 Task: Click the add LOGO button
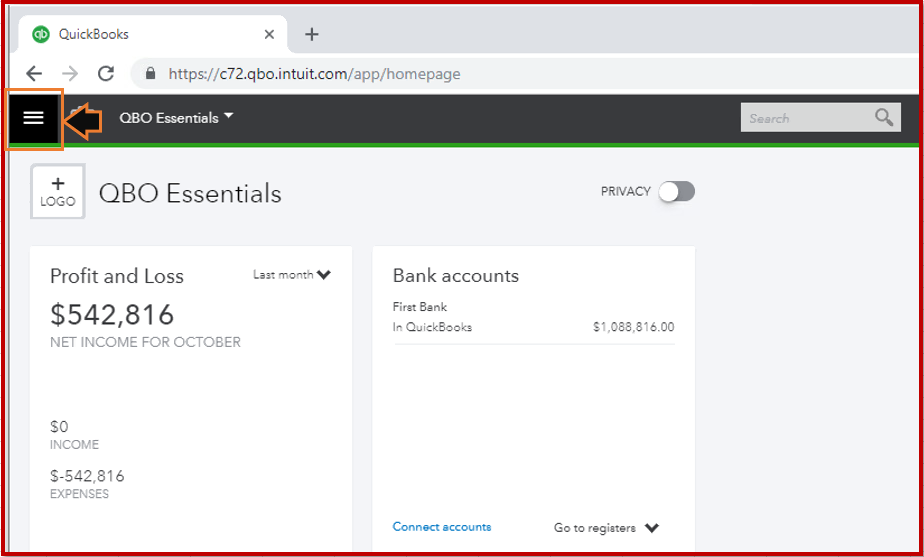coord(58,191)
